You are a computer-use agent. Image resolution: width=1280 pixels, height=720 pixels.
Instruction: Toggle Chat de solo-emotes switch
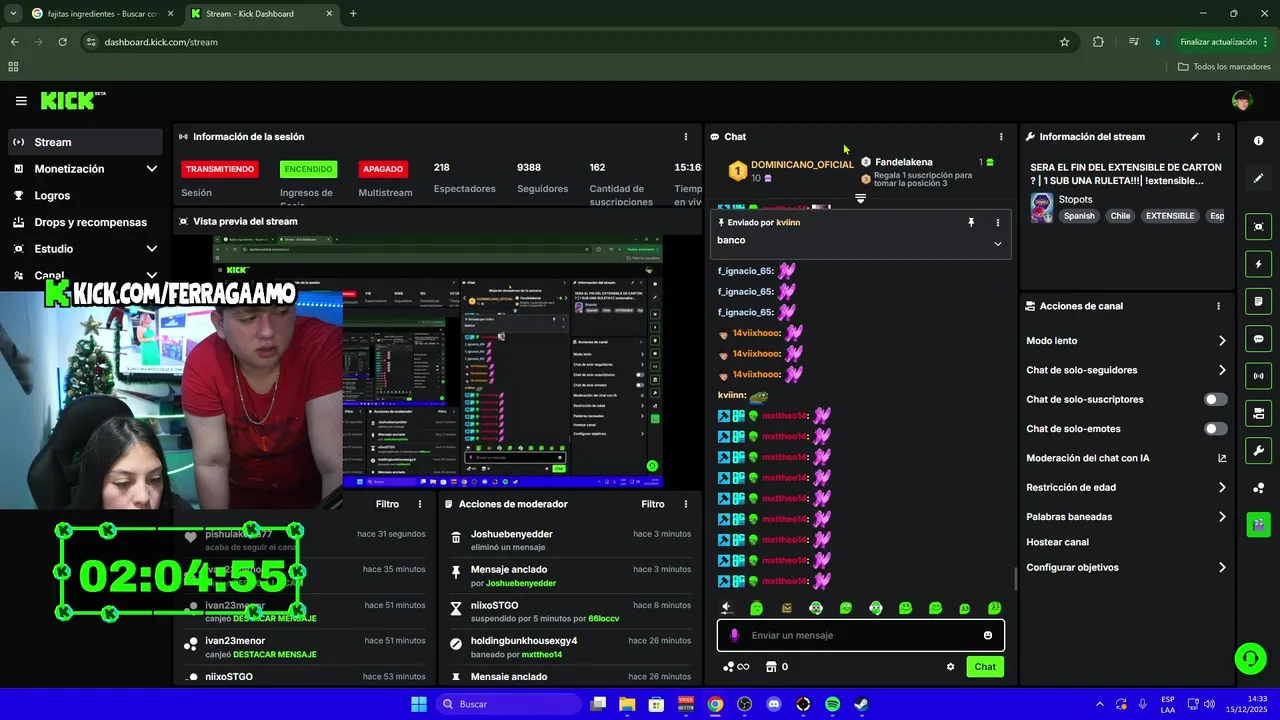coord(1215,429)
